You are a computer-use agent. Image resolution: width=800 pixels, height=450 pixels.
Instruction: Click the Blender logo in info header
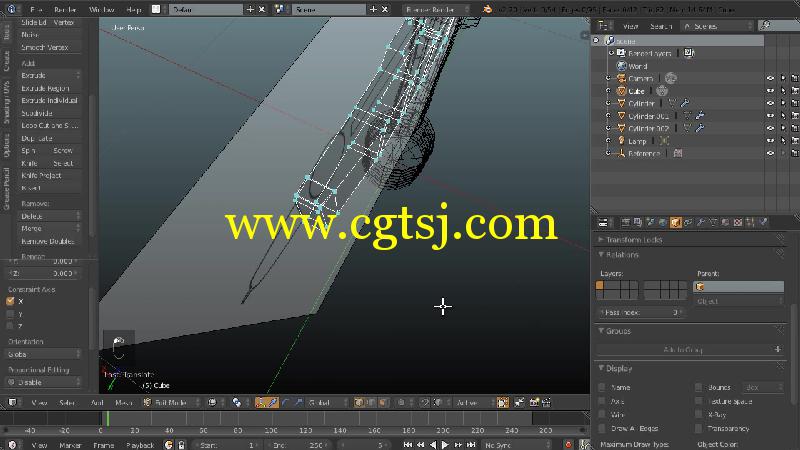tap(487, 9)
